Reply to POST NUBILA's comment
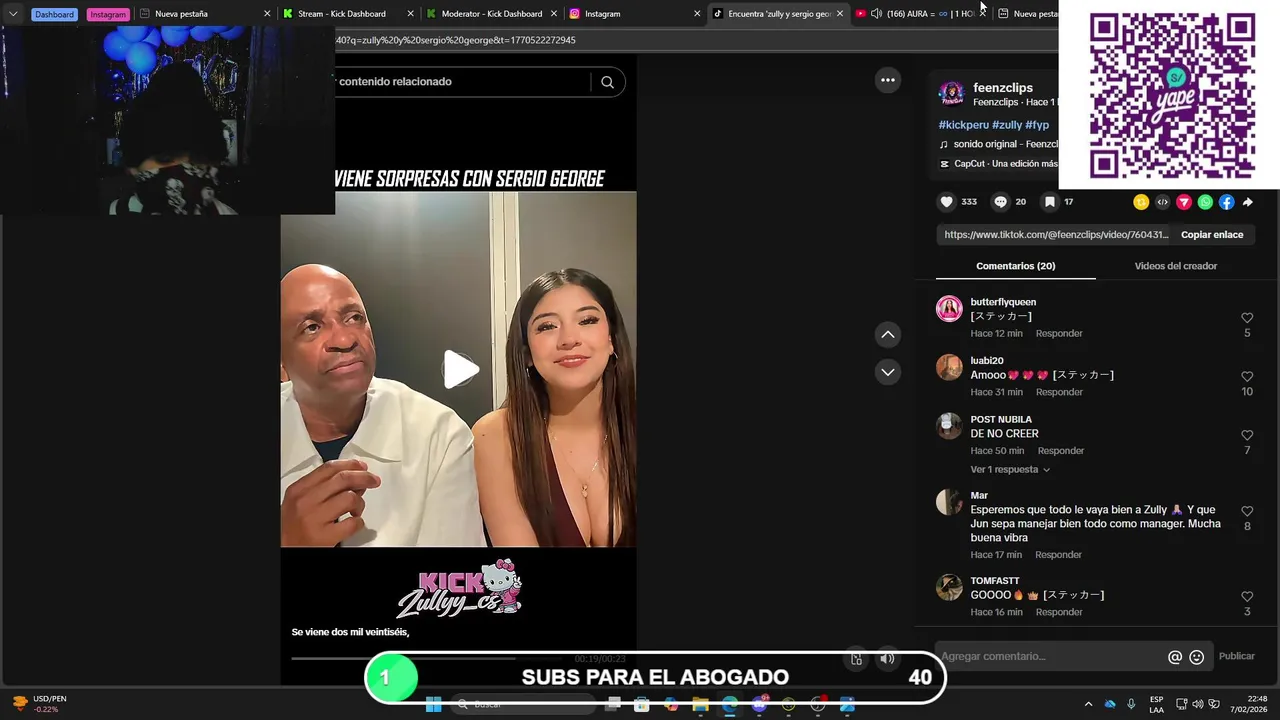Screen dimensions: 1280x720 (1061, 451)
